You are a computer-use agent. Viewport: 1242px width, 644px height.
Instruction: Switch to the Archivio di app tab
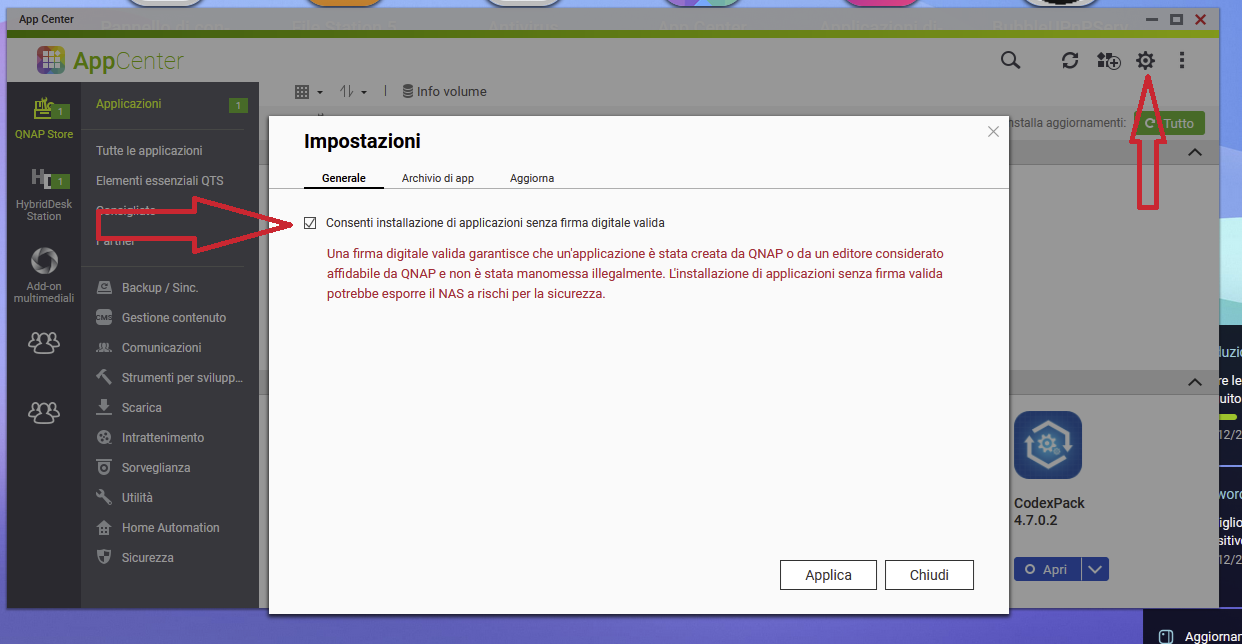[x=438, y=178]
